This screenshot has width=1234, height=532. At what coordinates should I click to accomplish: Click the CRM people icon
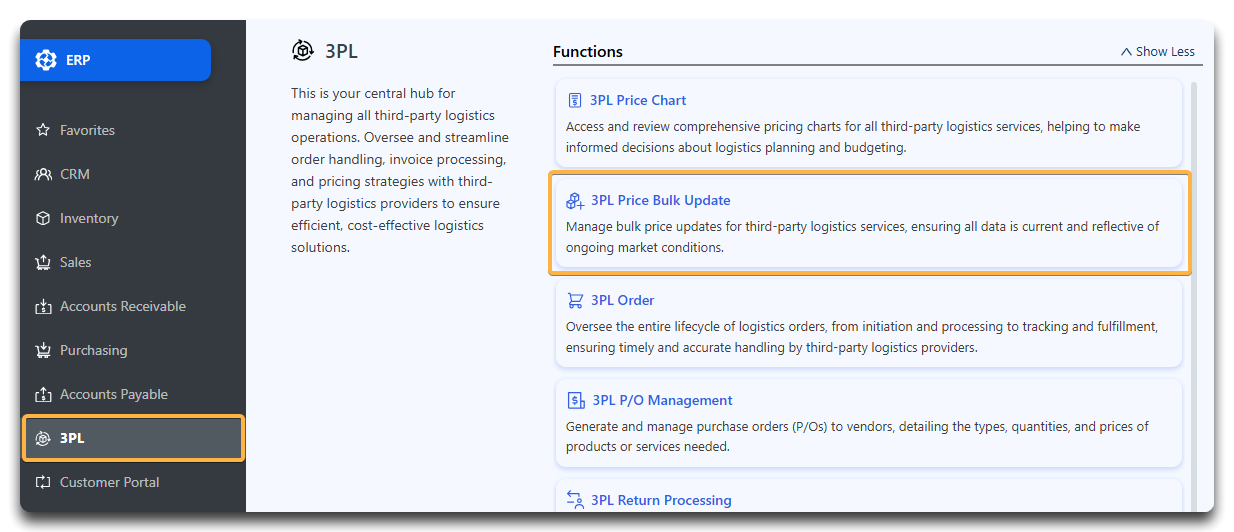43,174
